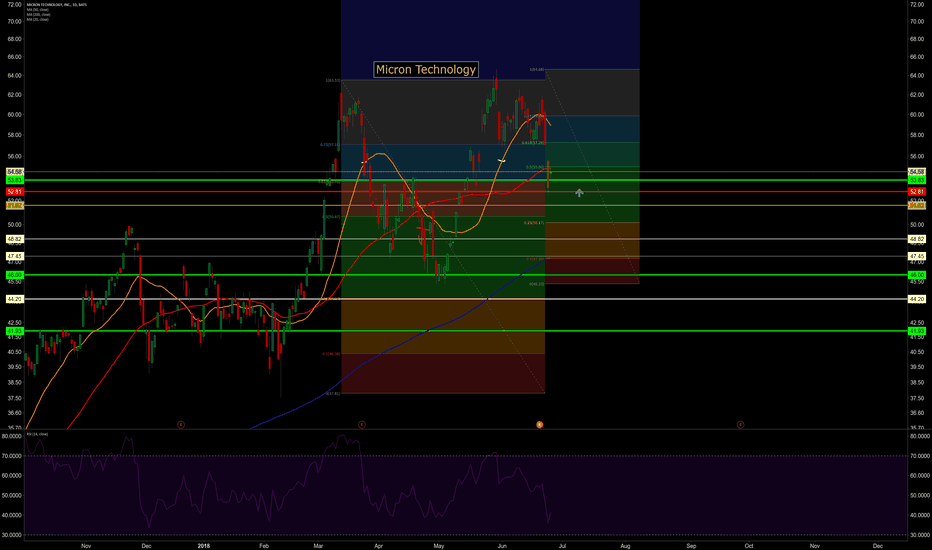Click the orange earnings marker near late June
Screen dimensions: 932x550
pyautogui.click(x=540, y=425)
